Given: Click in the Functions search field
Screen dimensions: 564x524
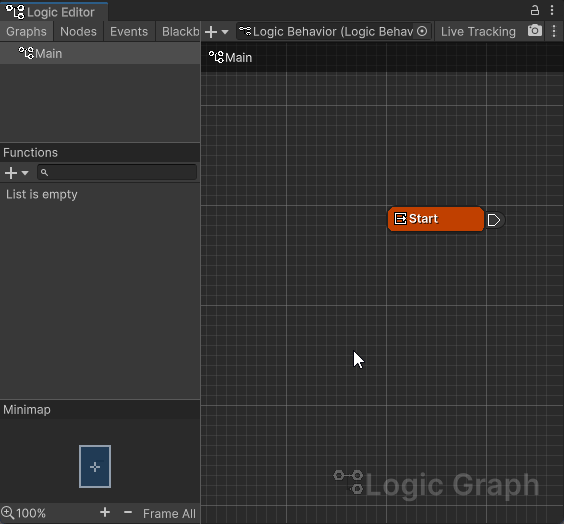Looking at the screenshot, I should [x=117, y=172].
